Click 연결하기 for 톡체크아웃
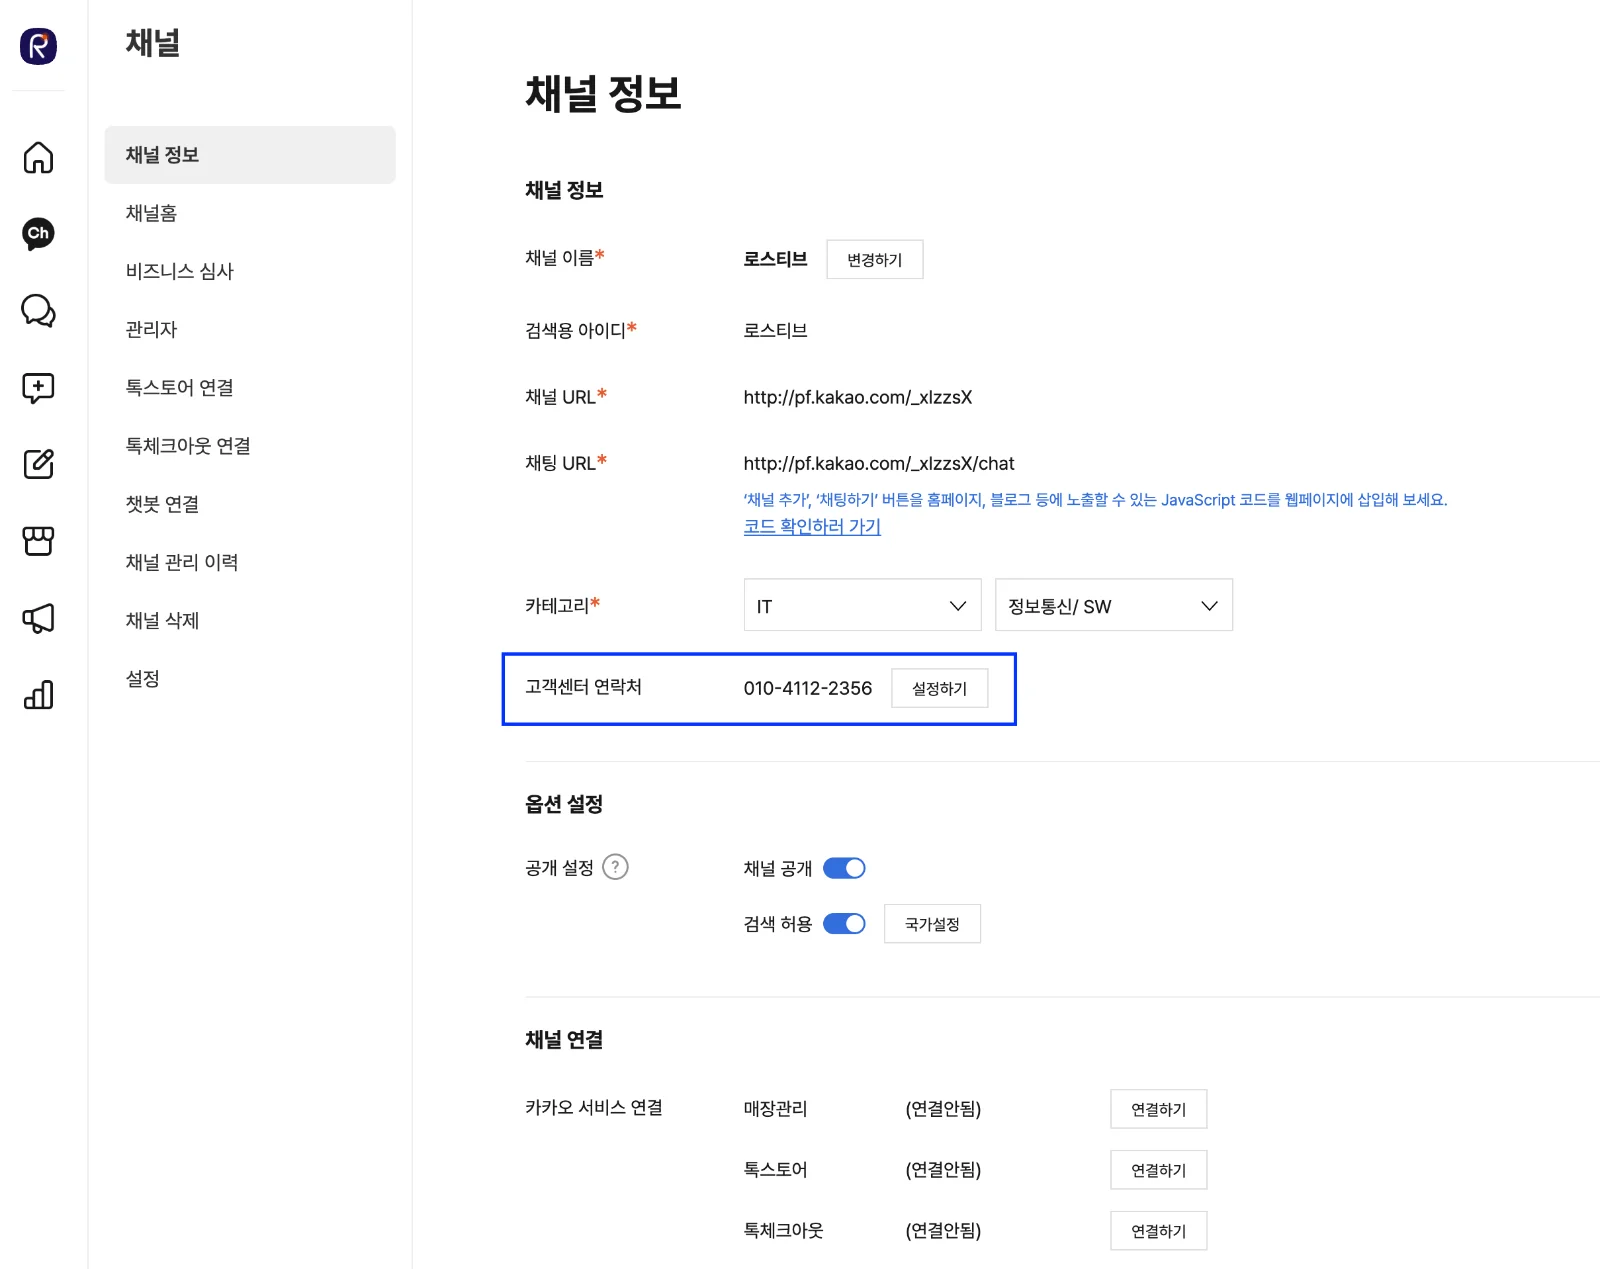This screenshot has height=1269, width=1600. [x=1159, y=1231]
